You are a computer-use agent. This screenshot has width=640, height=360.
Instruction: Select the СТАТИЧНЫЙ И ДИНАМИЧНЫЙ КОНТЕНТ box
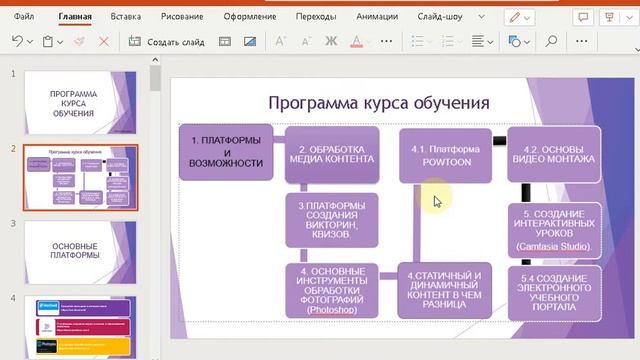[444, 290]
